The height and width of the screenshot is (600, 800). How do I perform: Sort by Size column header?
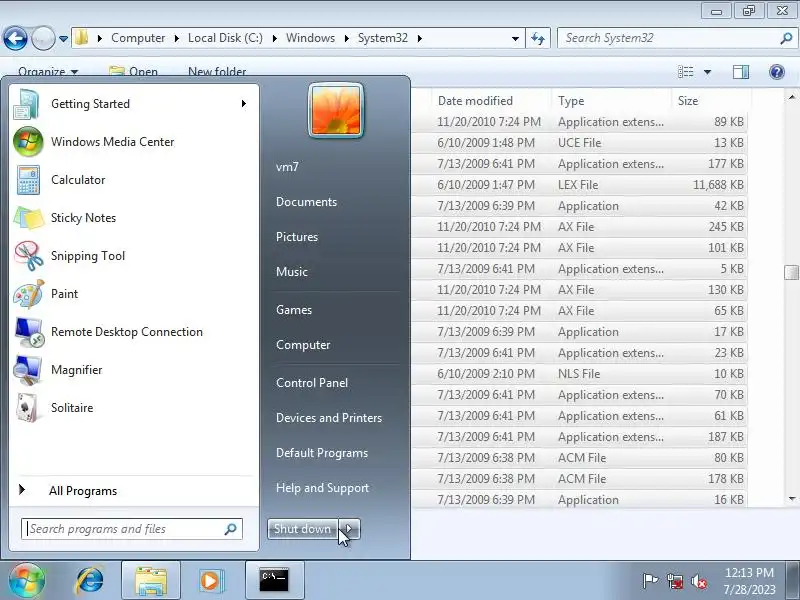pyautogui.click(x=711, y=101)
